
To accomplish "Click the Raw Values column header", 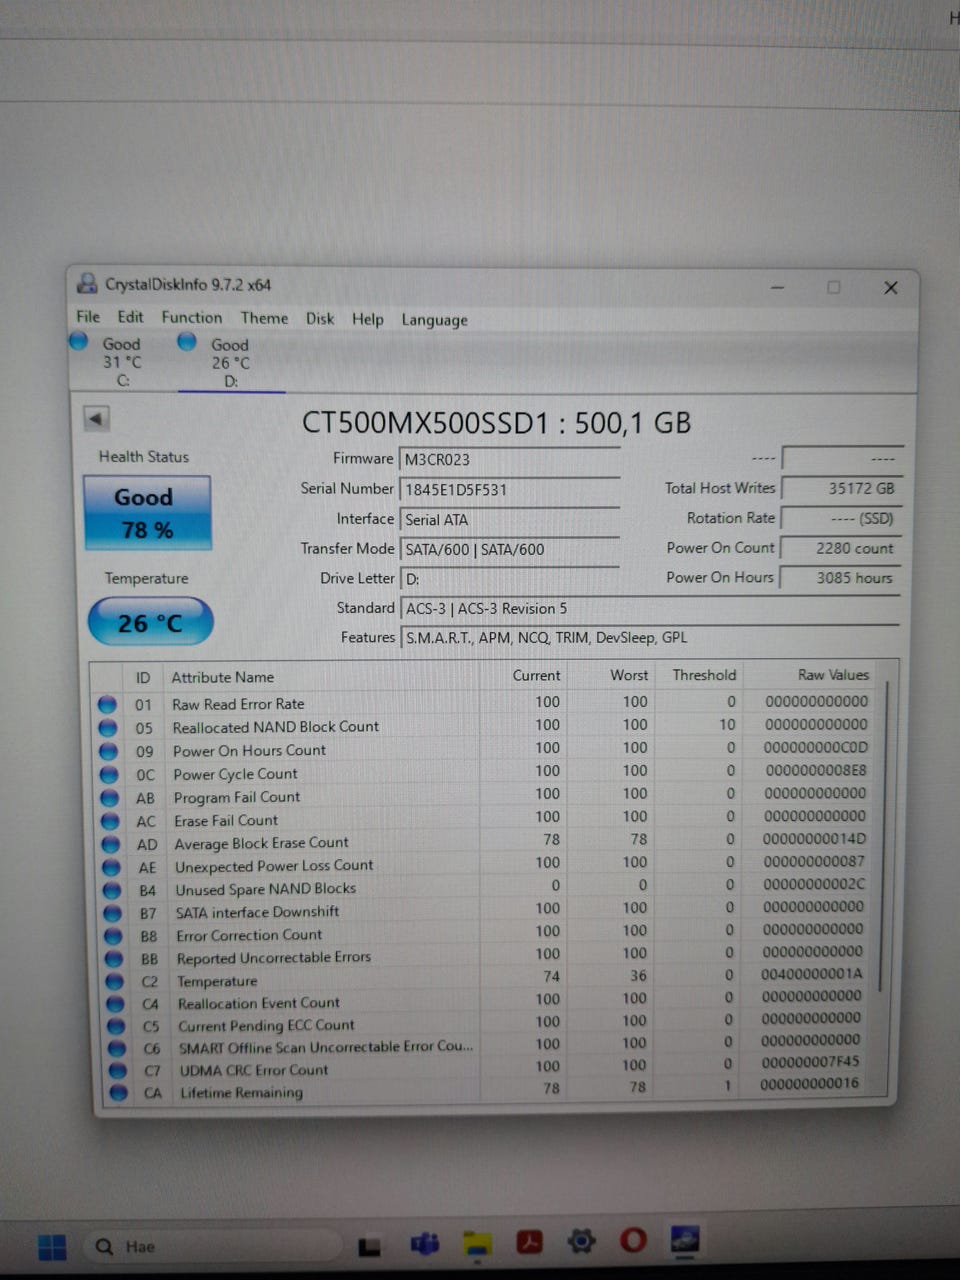I will [x=833, y=675].
